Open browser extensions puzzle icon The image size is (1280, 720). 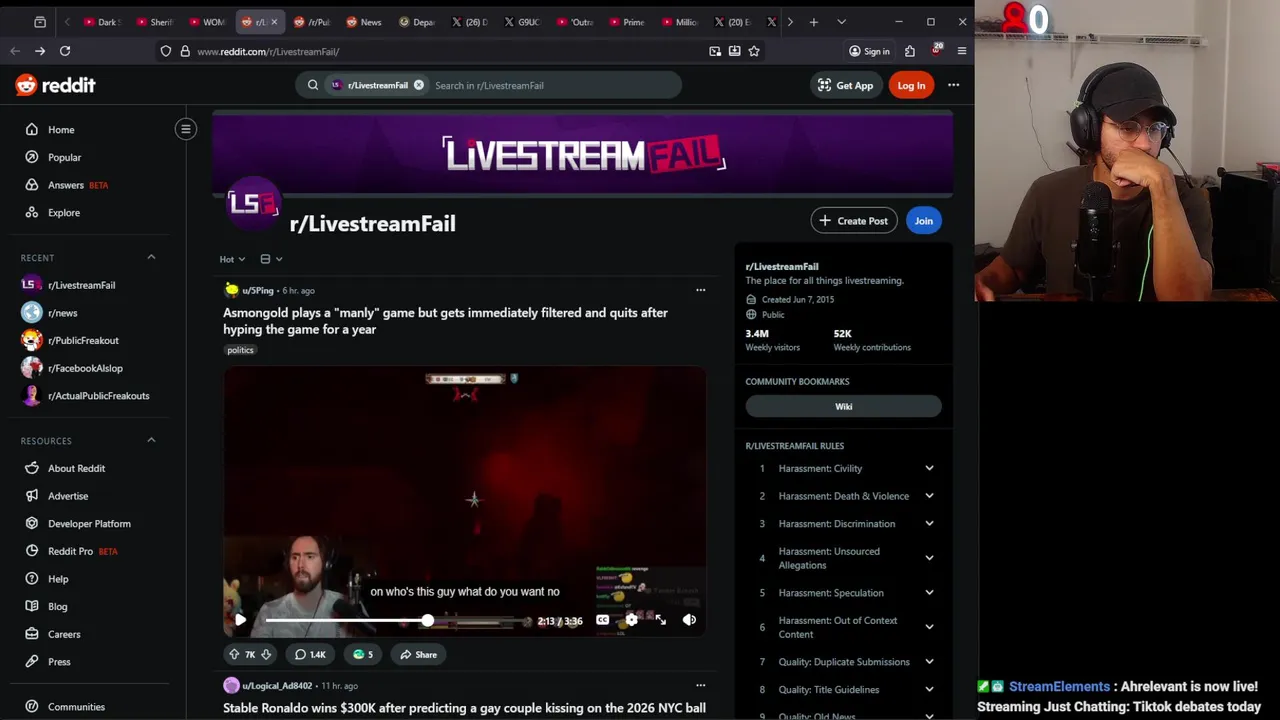tap(910, 51)
